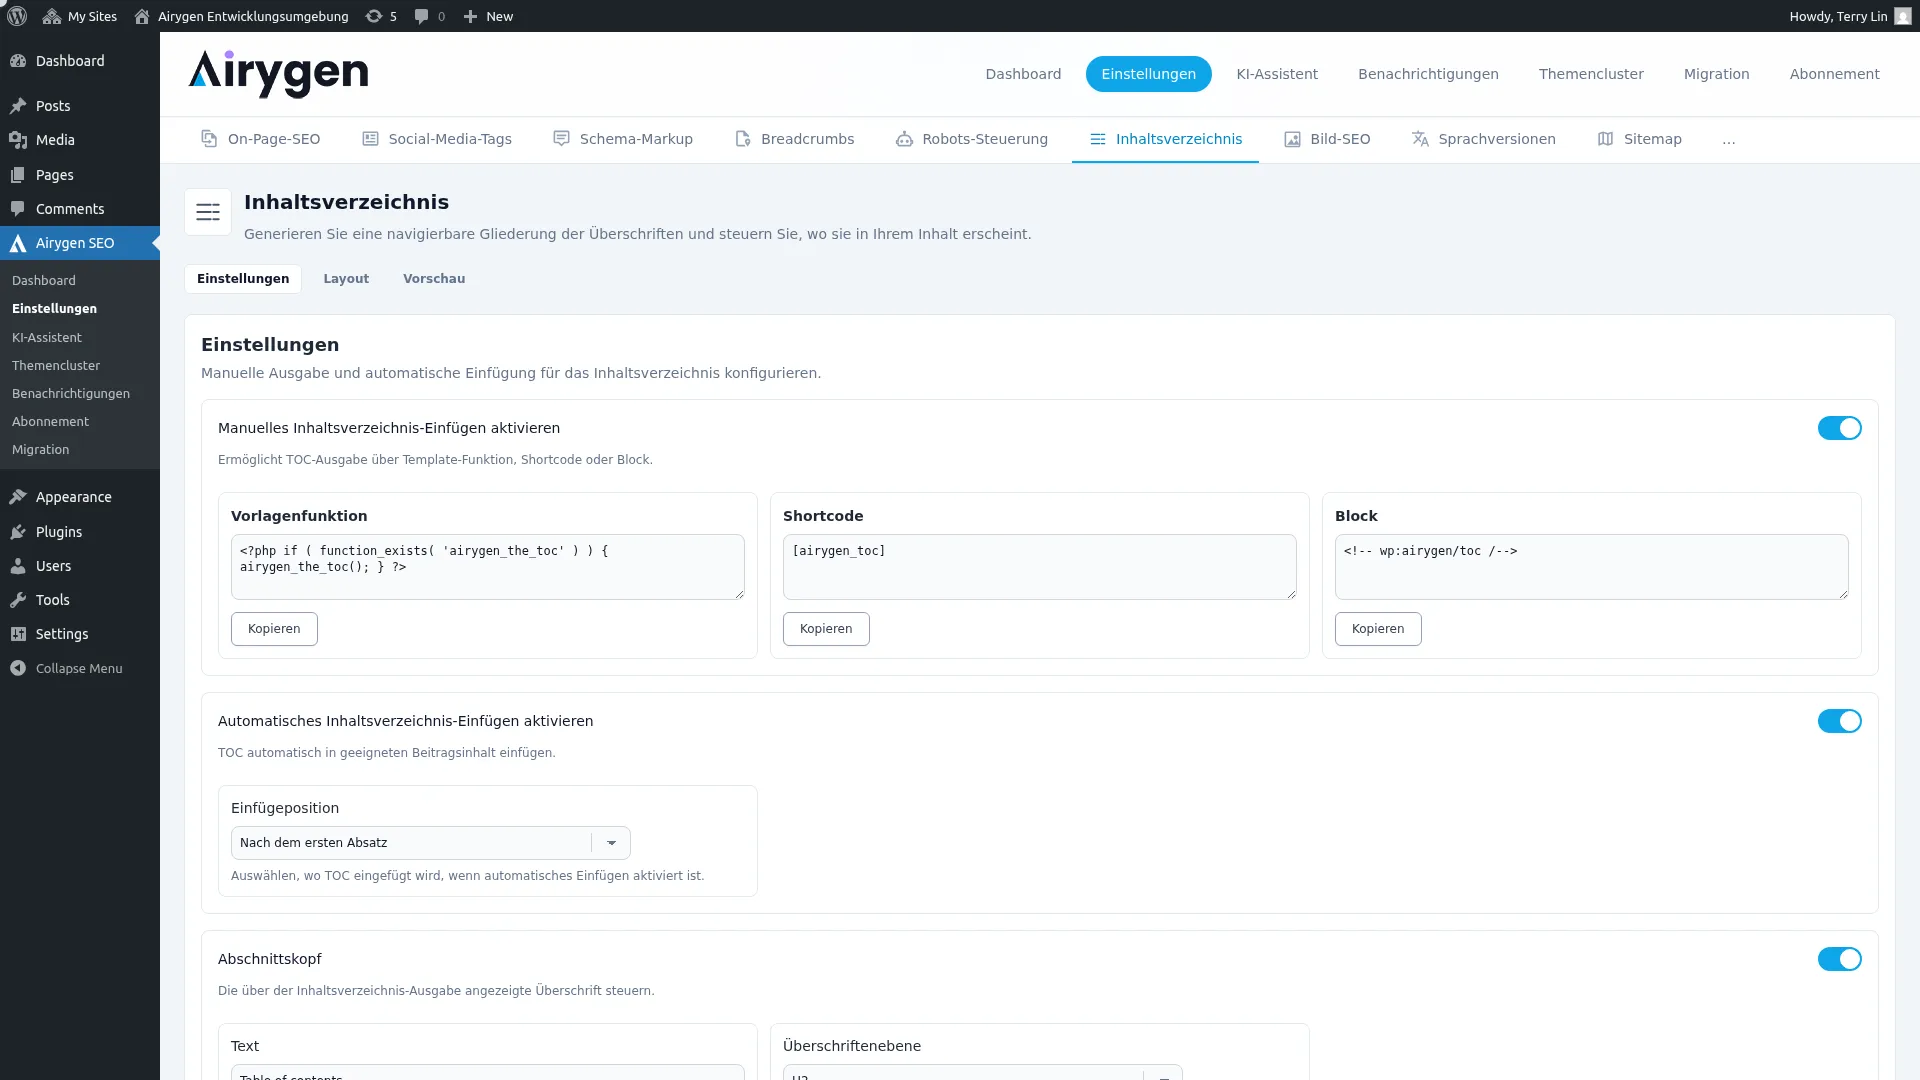Click Tools wrench icon in sidebar

pos(18,600)
